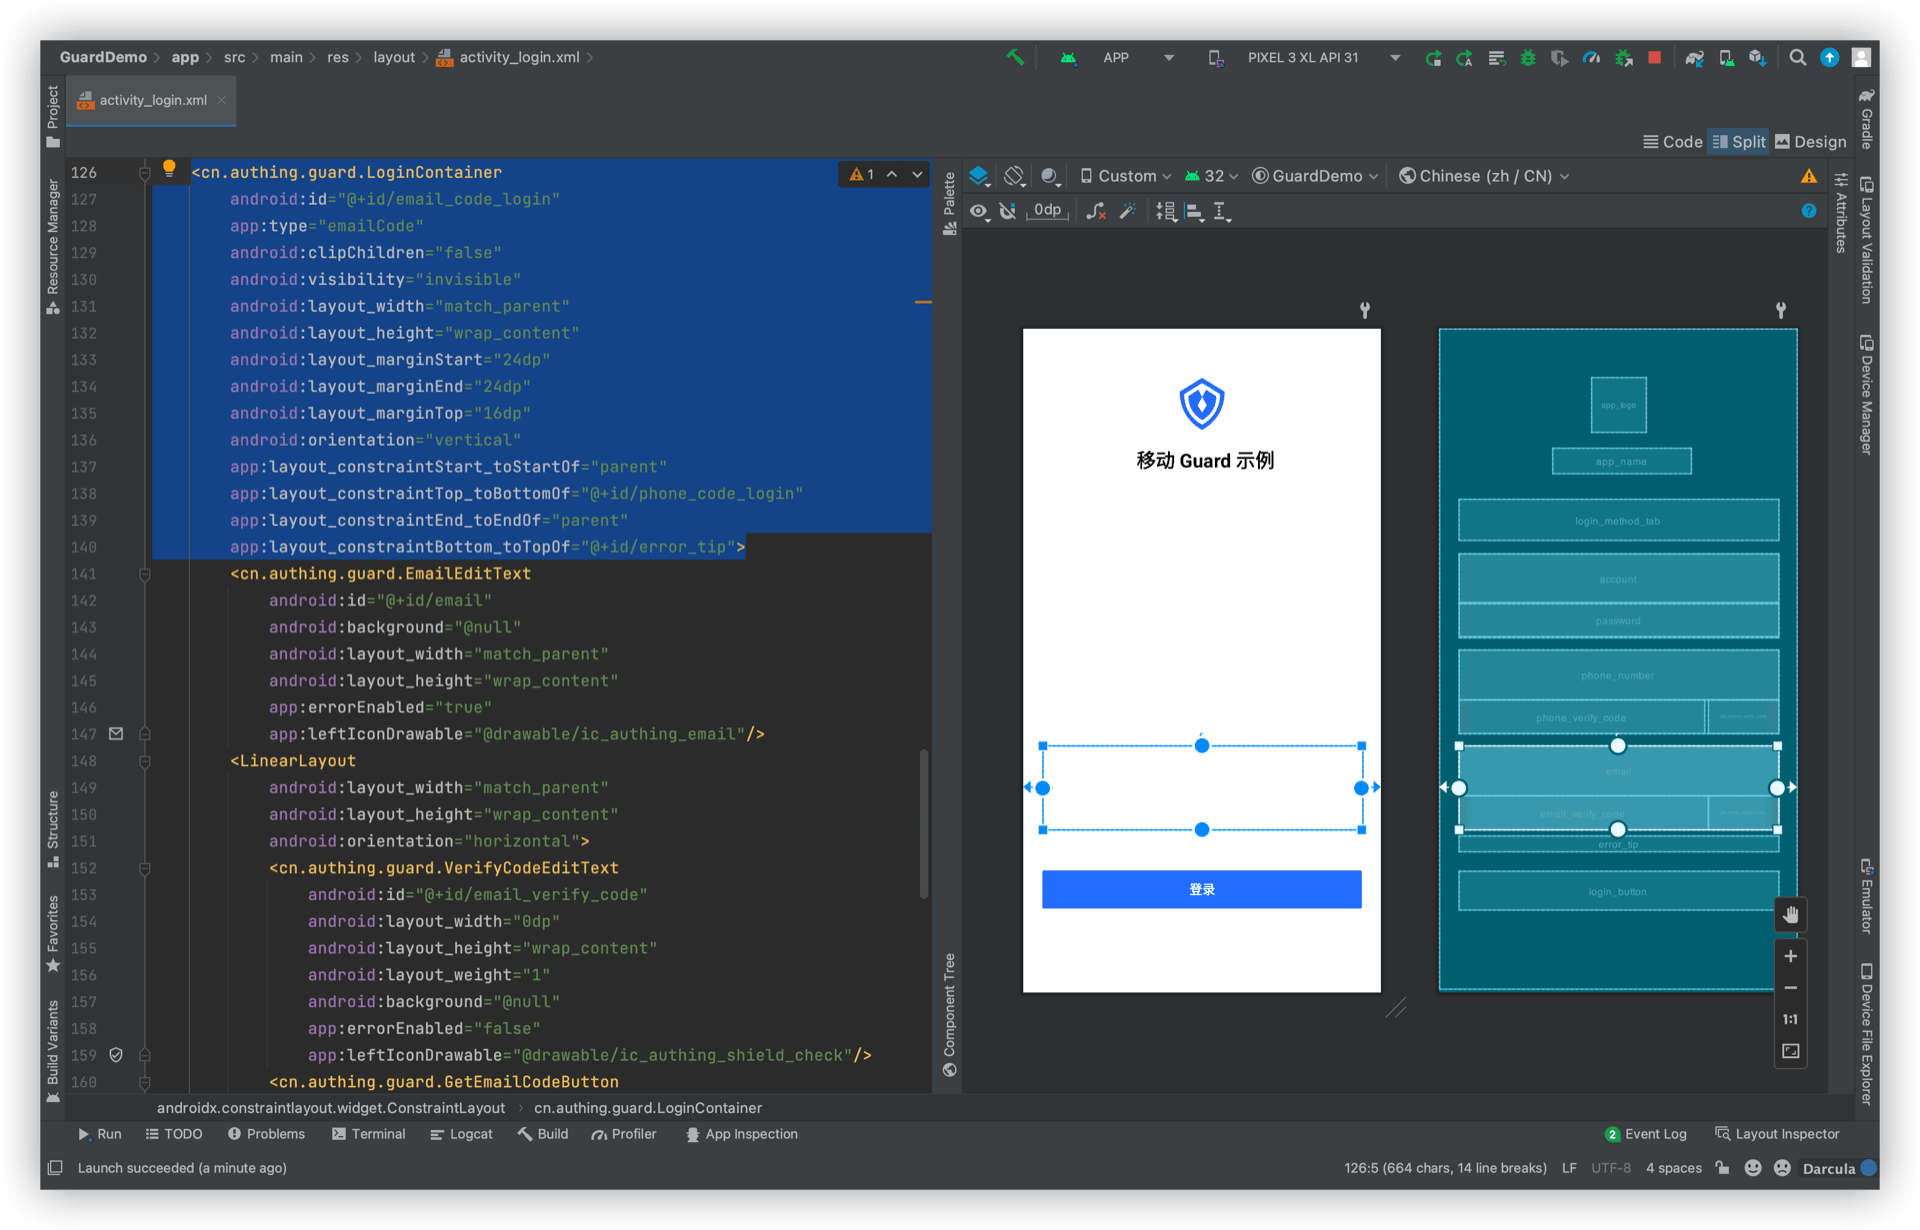The height and width of the screenshot is (1230, 1920).
Task: Select the pan hand tool in design view
Action: pos(1790,915)
